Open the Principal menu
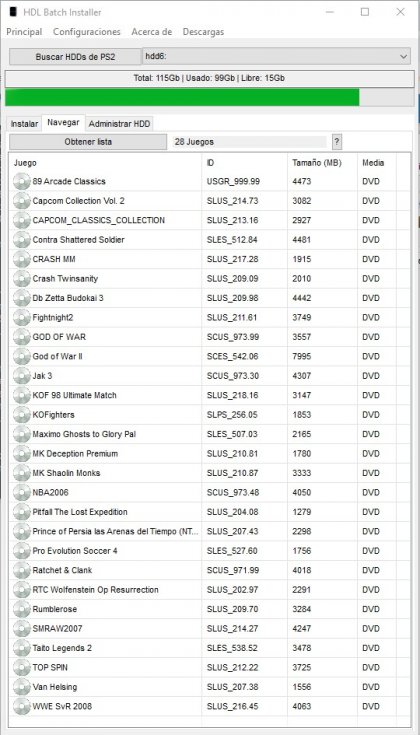This screenshot has width=420, height=735. tap(24, 32)
